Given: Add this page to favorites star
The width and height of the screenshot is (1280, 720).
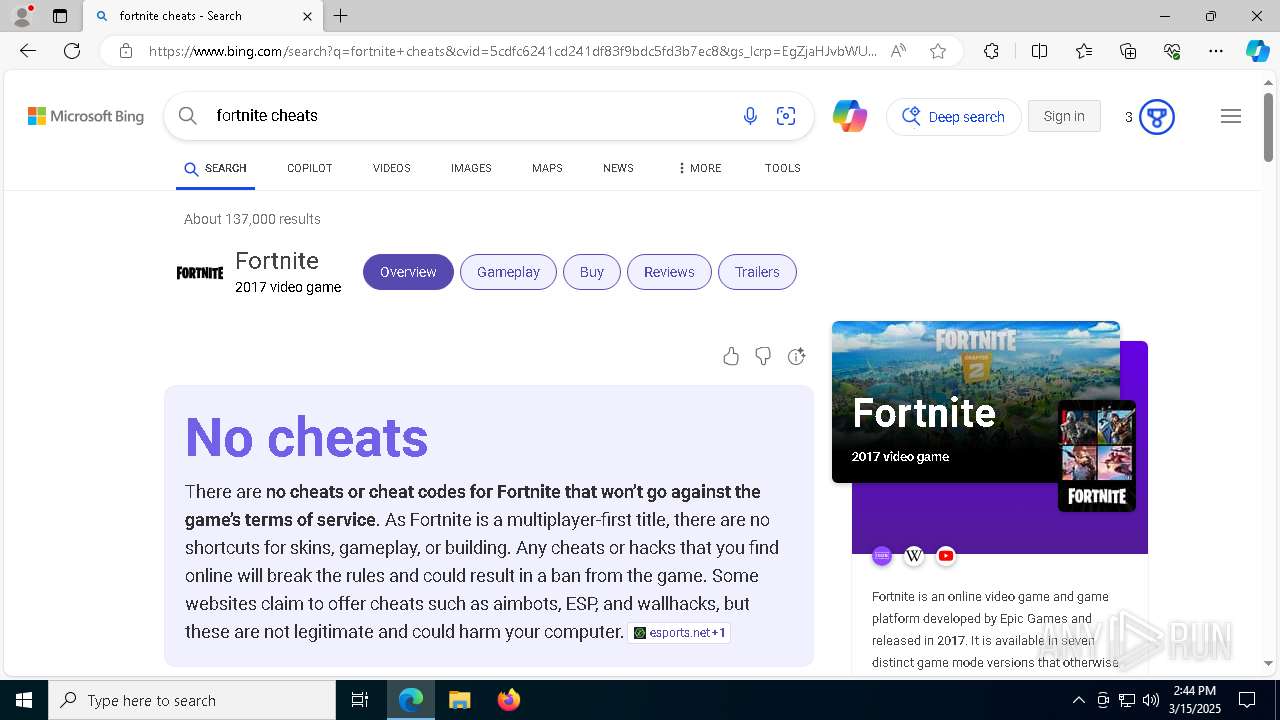Looking at the screenshot, I should point(938,51).
